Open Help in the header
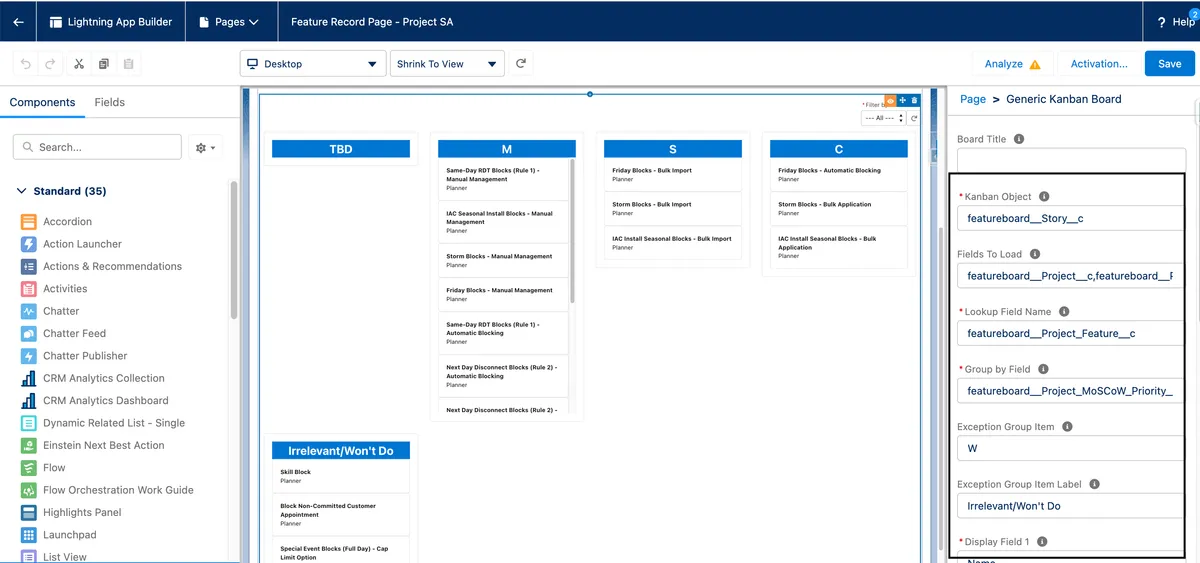This screenshot has width=1200, height=563. point(1176,22)
